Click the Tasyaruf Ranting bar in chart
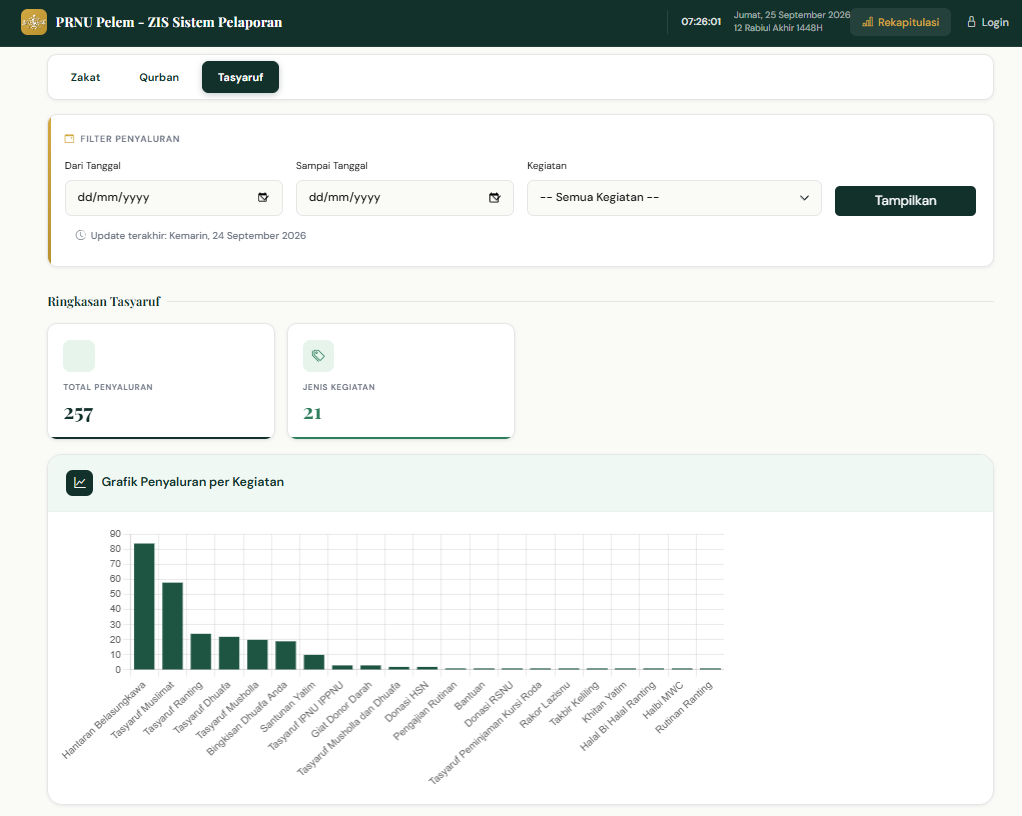 click(x=201, y=652)
